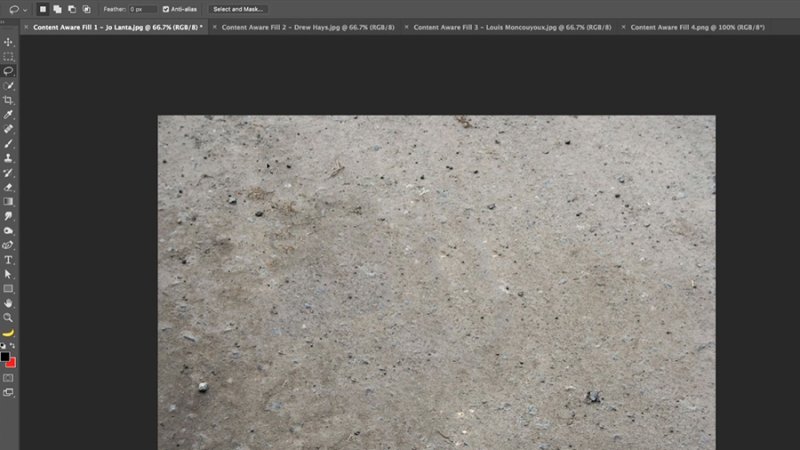
Task: Select the Gradient tool
Action: (8, 202)
